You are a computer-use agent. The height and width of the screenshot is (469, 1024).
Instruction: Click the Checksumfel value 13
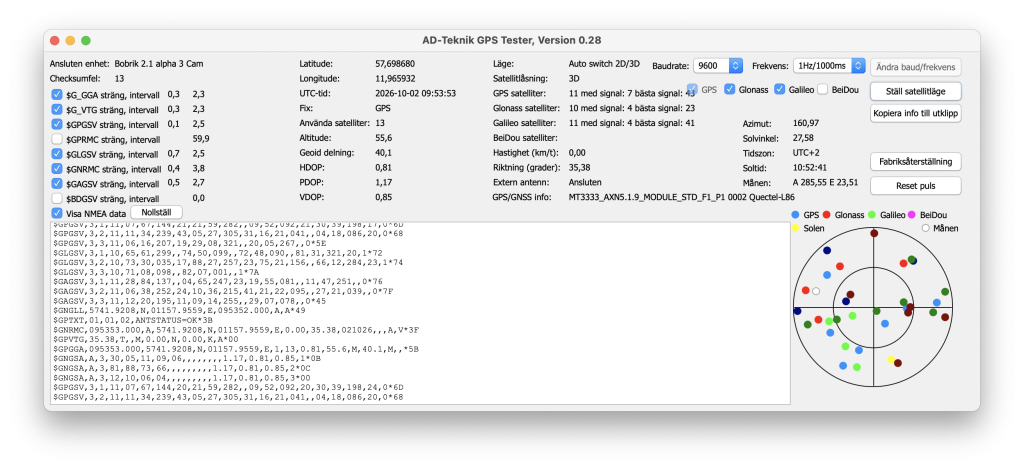tap(120, 78)
